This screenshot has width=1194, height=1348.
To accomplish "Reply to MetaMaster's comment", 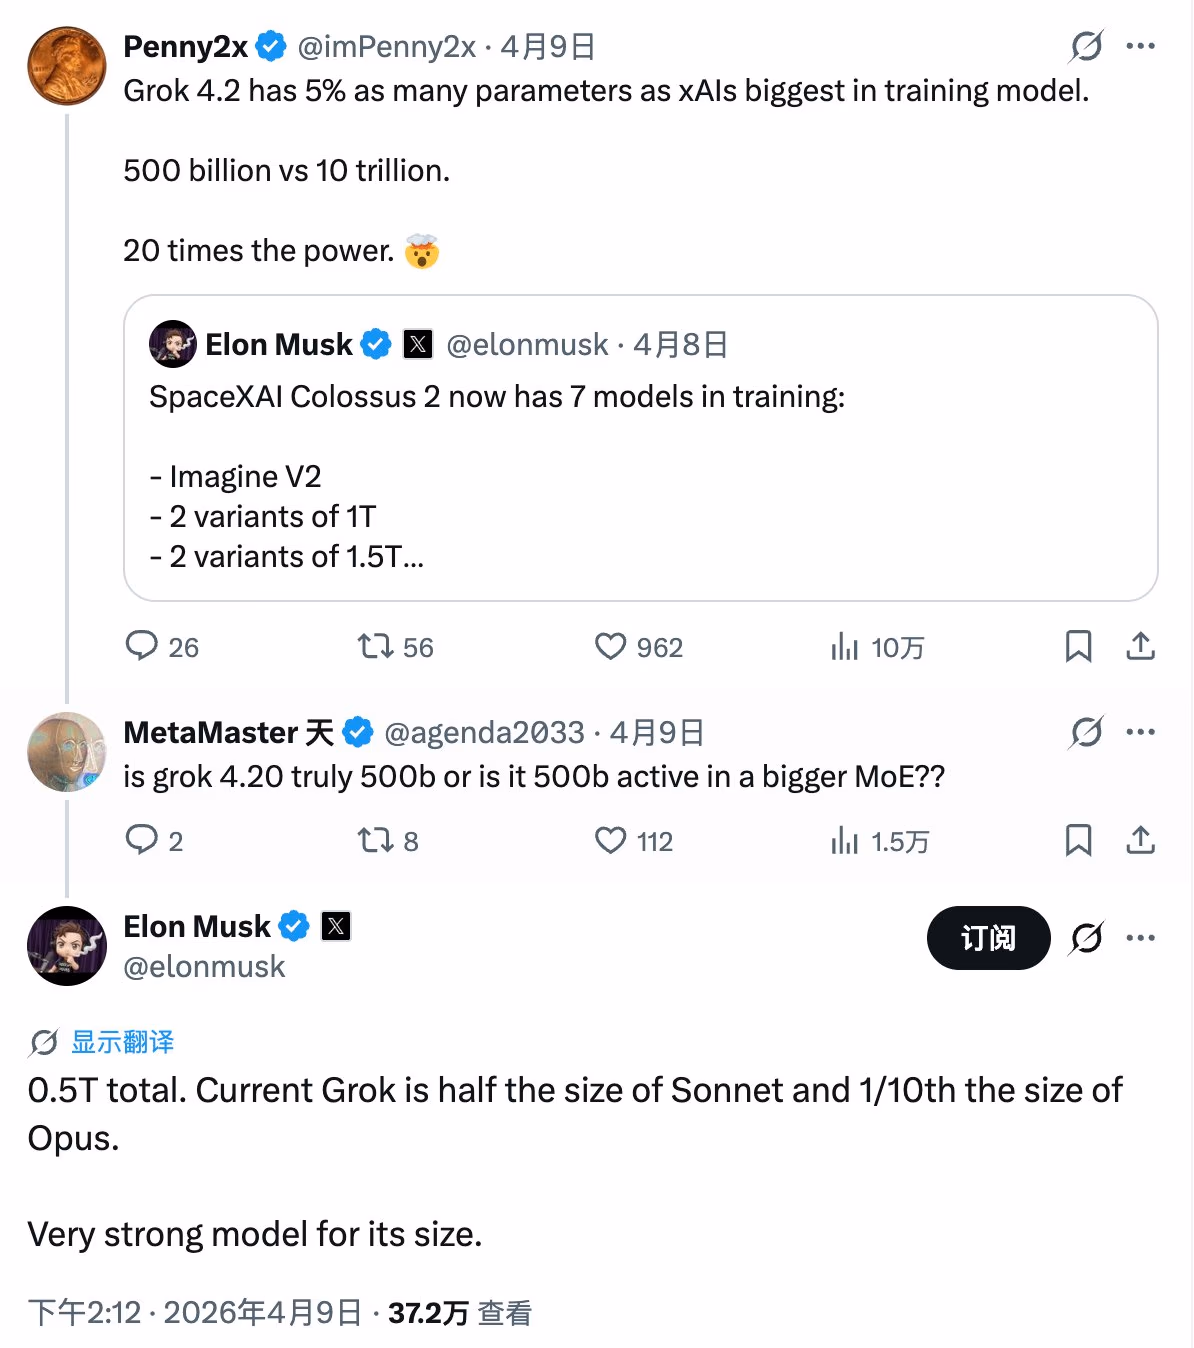I will coord(142,840).
